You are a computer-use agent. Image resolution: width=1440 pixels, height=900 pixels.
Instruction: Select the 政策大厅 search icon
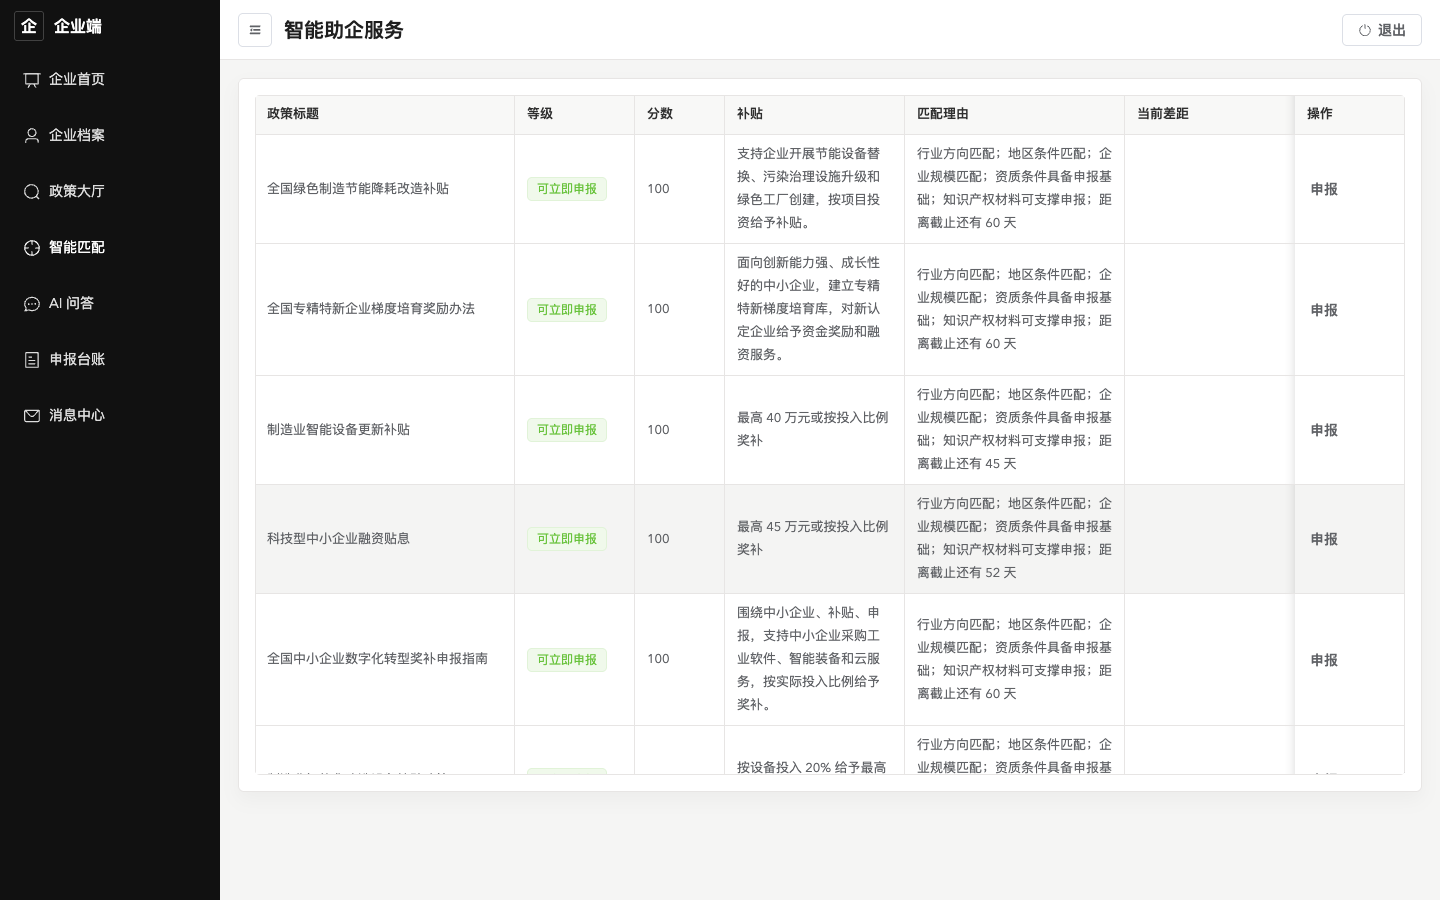point(32,192)
